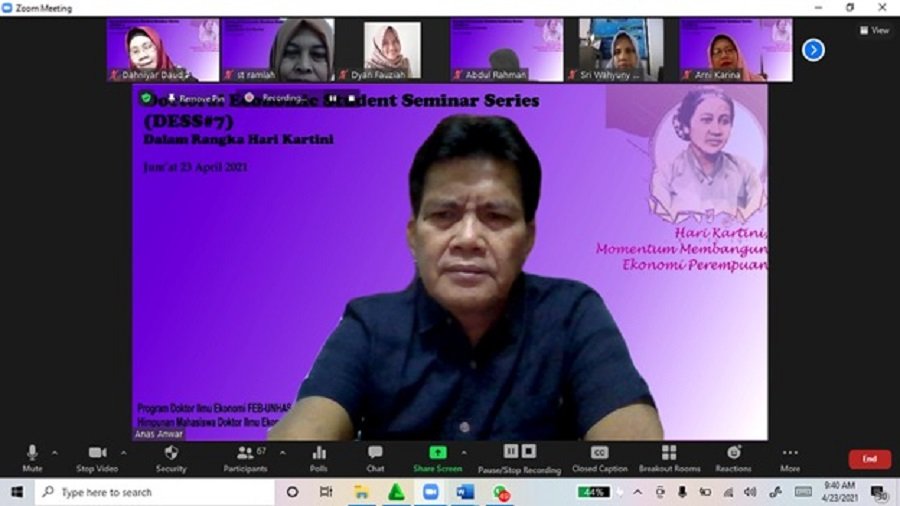Select Dahniyar Daud's video thumbnail
Image resolution: width=900 pixels, height=506 pixels.
tap(163, 50)
